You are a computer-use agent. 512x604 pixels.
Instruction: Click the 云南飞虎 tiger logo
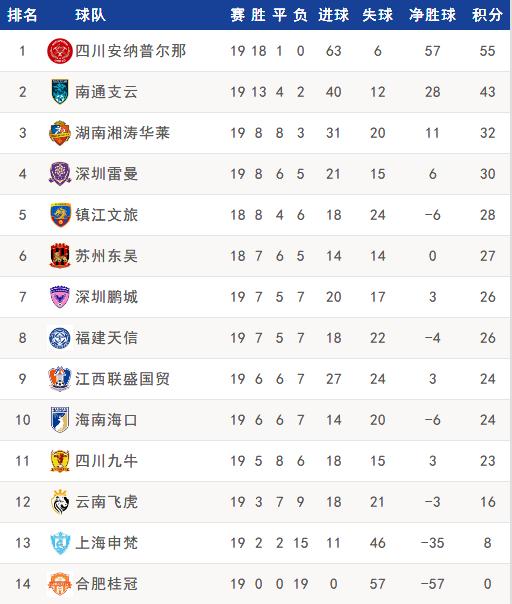click(60, 502)
